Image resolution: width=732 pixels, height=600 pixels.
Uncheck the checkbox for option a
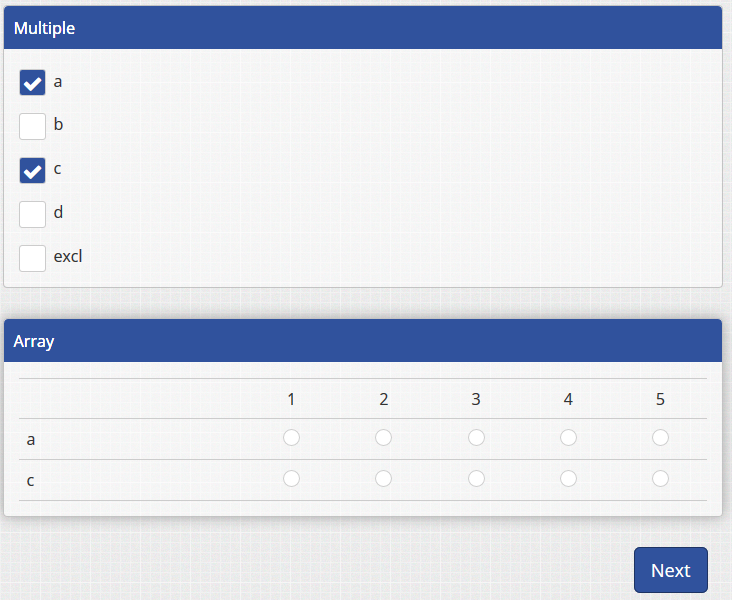tap(33, 83)
